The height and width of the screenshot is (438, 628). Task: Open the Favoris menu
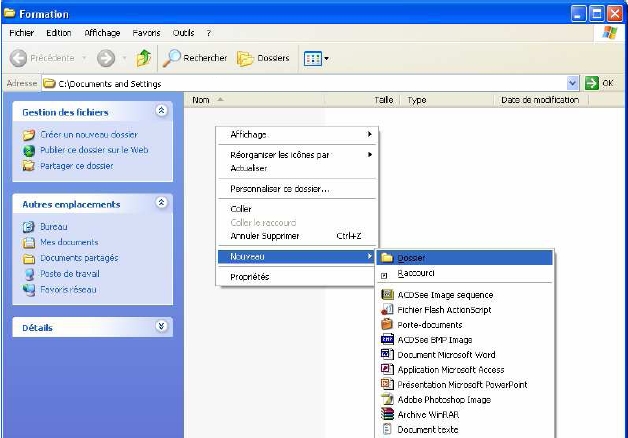(146, 33)
